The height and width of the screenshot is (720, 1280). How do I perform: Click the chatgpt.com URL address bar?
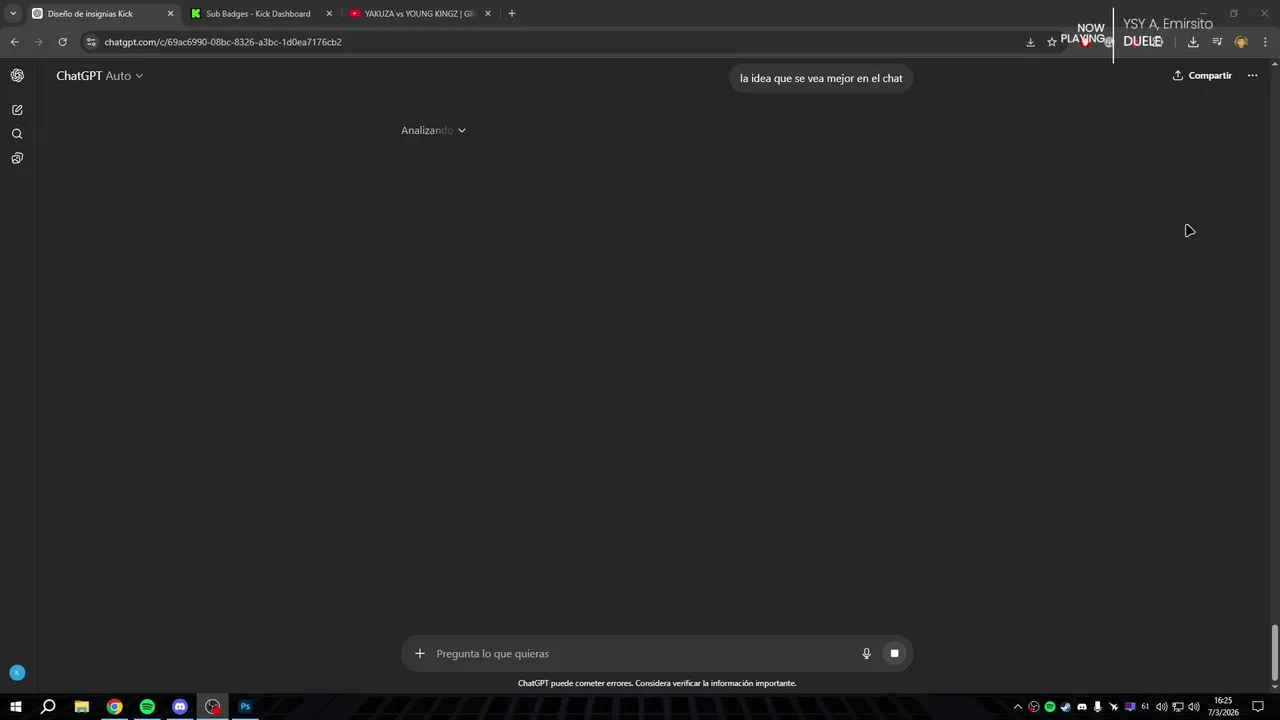tap(223, 42)
